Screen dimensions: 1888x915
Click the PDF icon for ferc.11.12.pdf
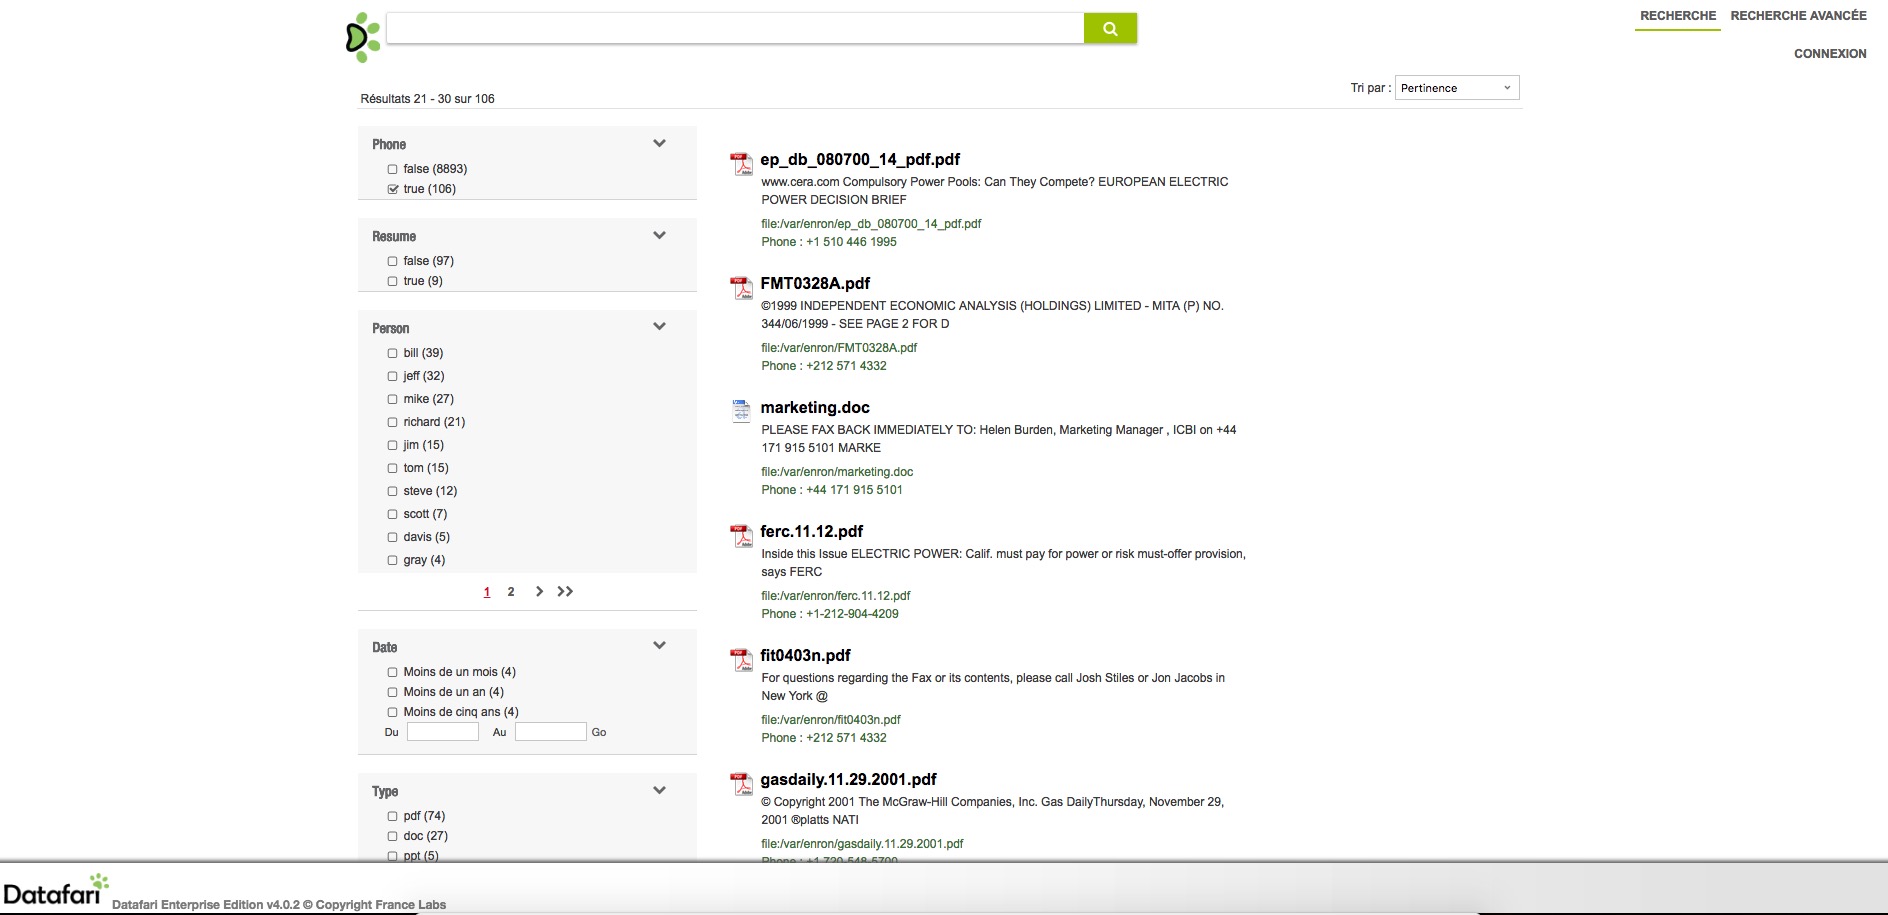741,536
